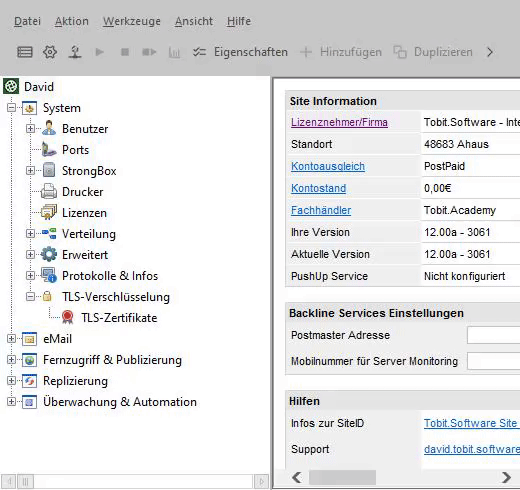Expand the Überwachung & Automation node
520x490 pixels.
tap(11, 402)
